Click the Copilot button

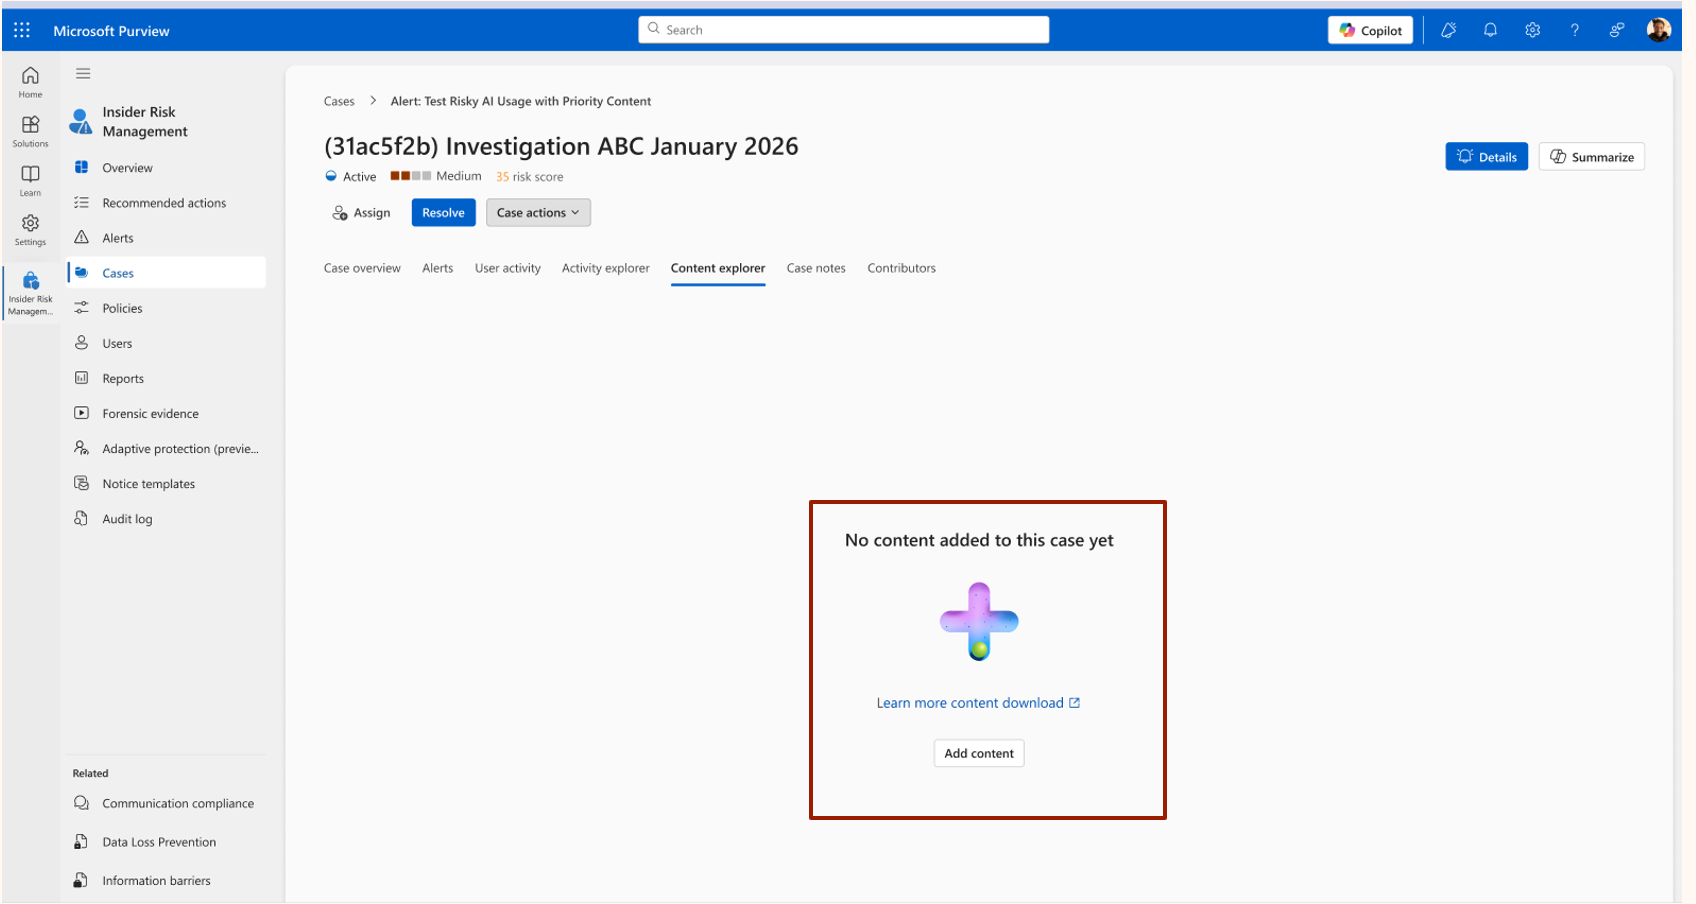(x=1371, y=30)
